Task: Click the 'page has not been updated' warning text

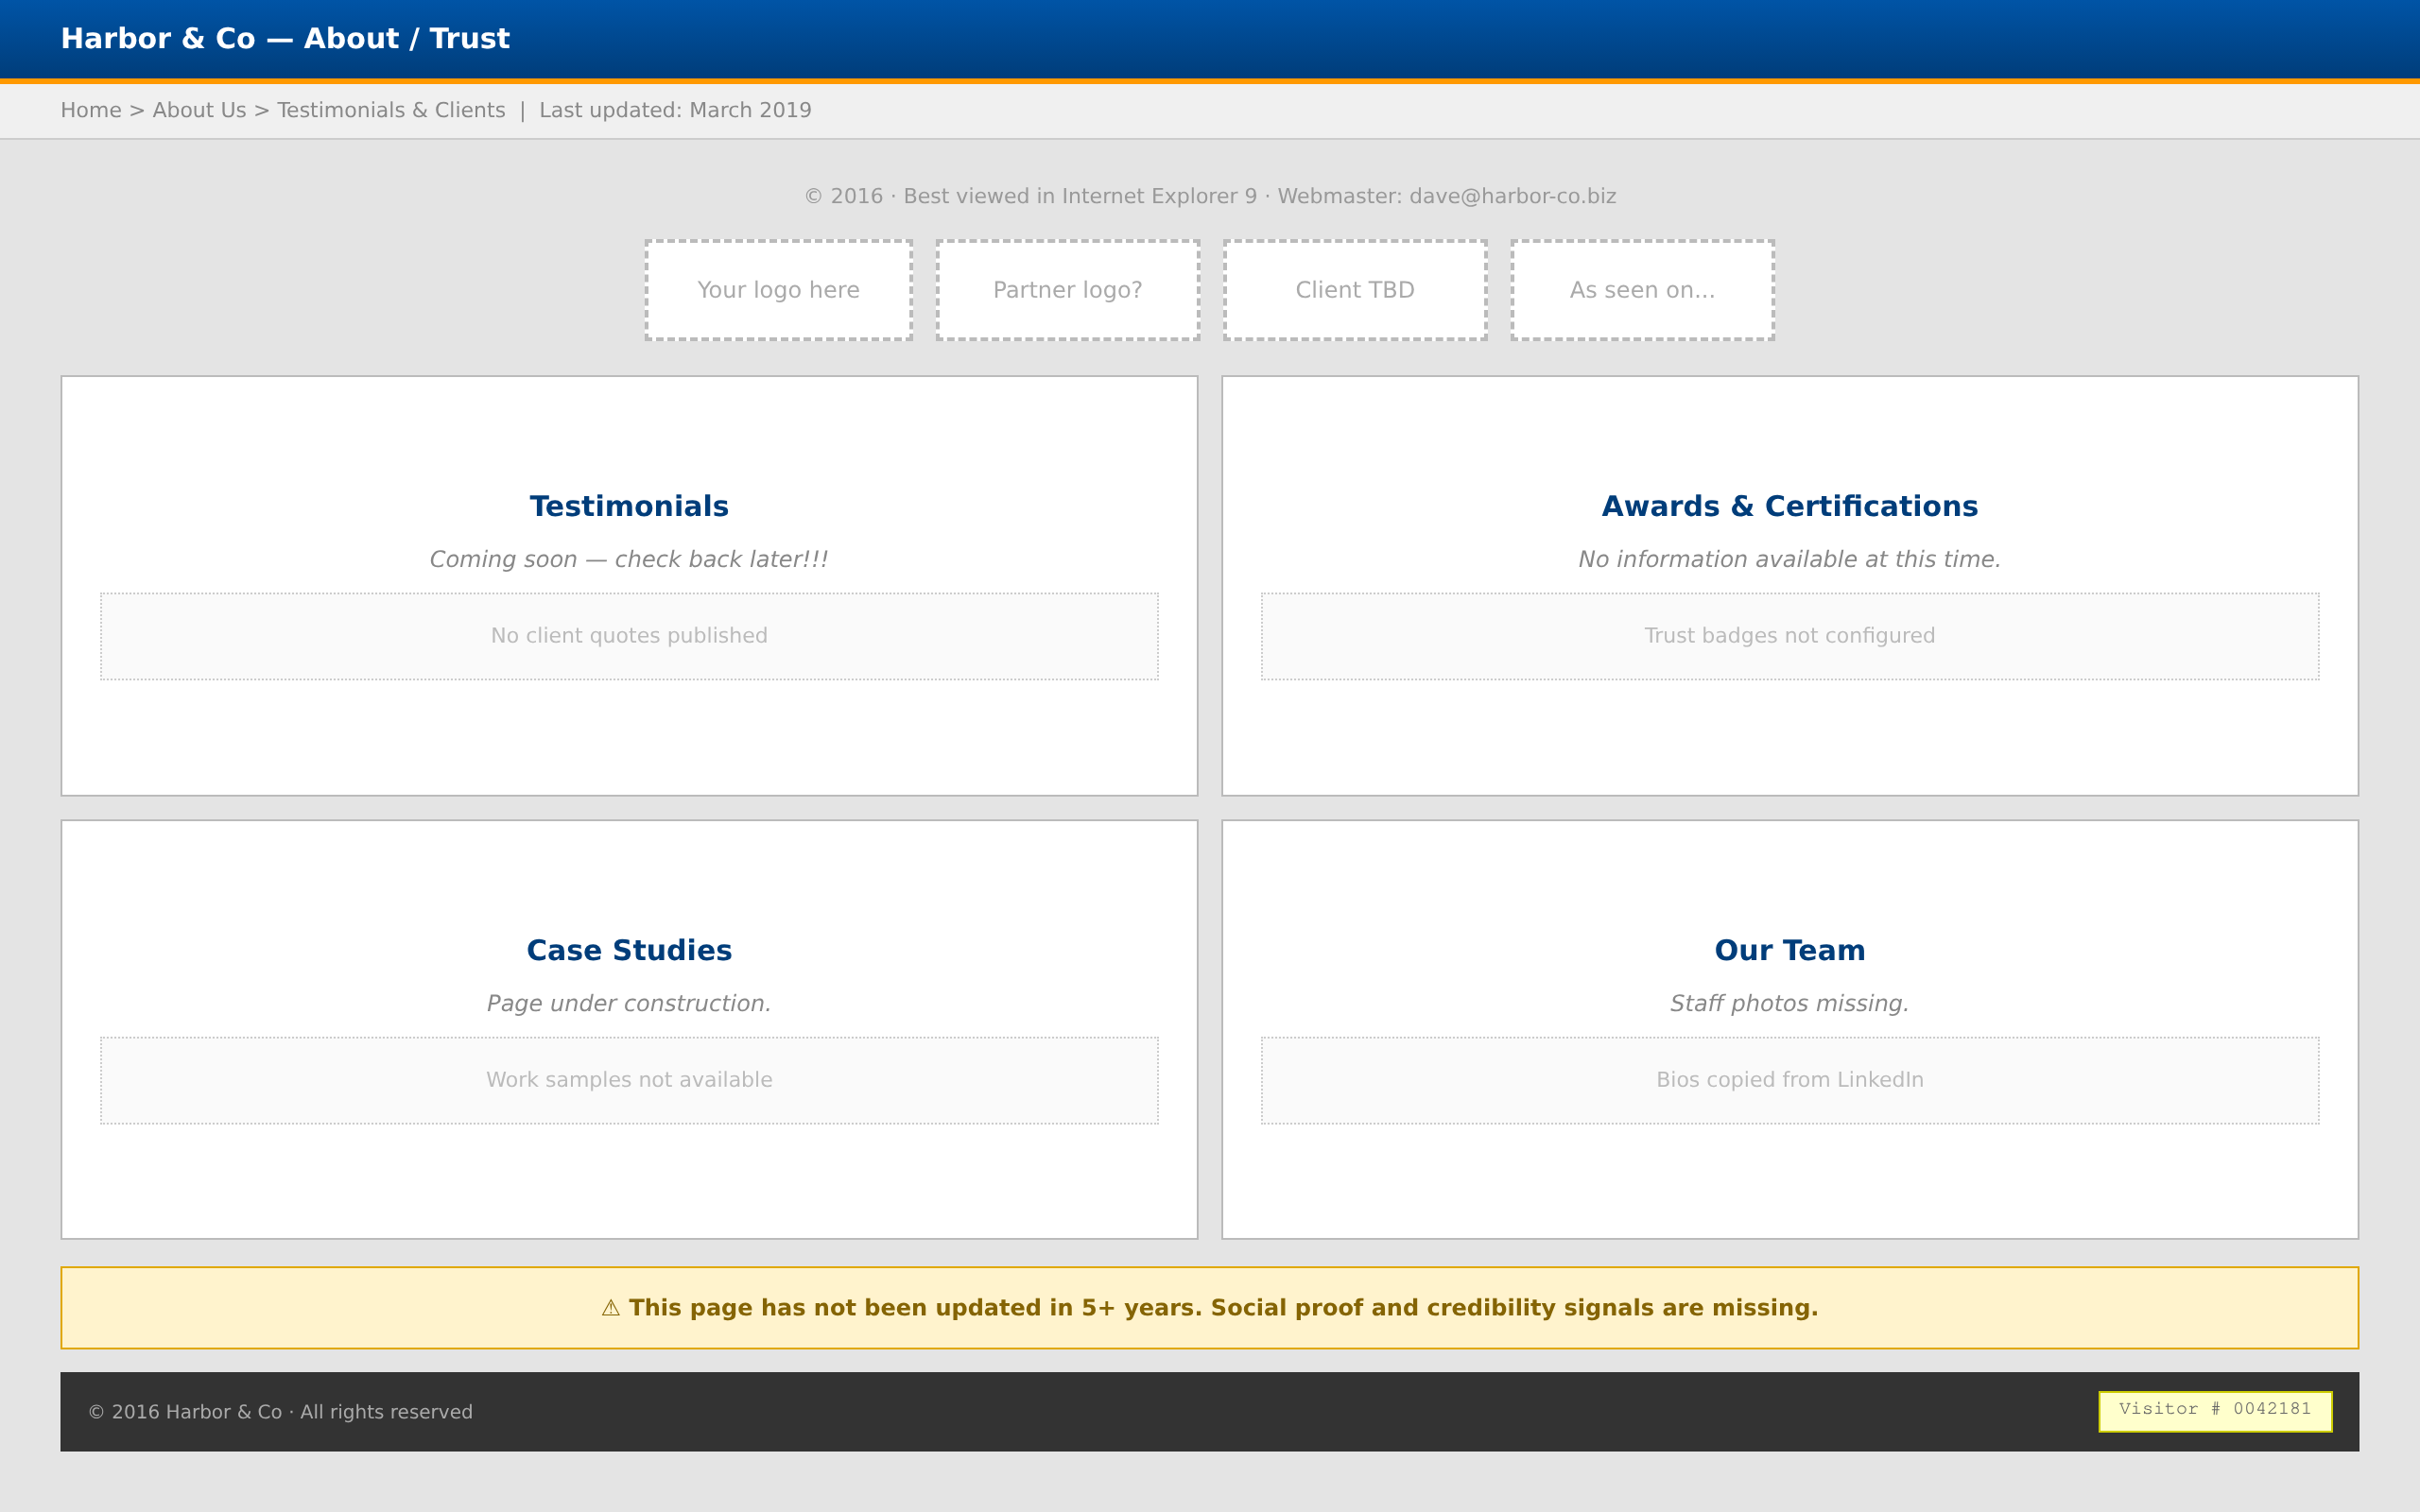Action: [x=1223, y=1308]
